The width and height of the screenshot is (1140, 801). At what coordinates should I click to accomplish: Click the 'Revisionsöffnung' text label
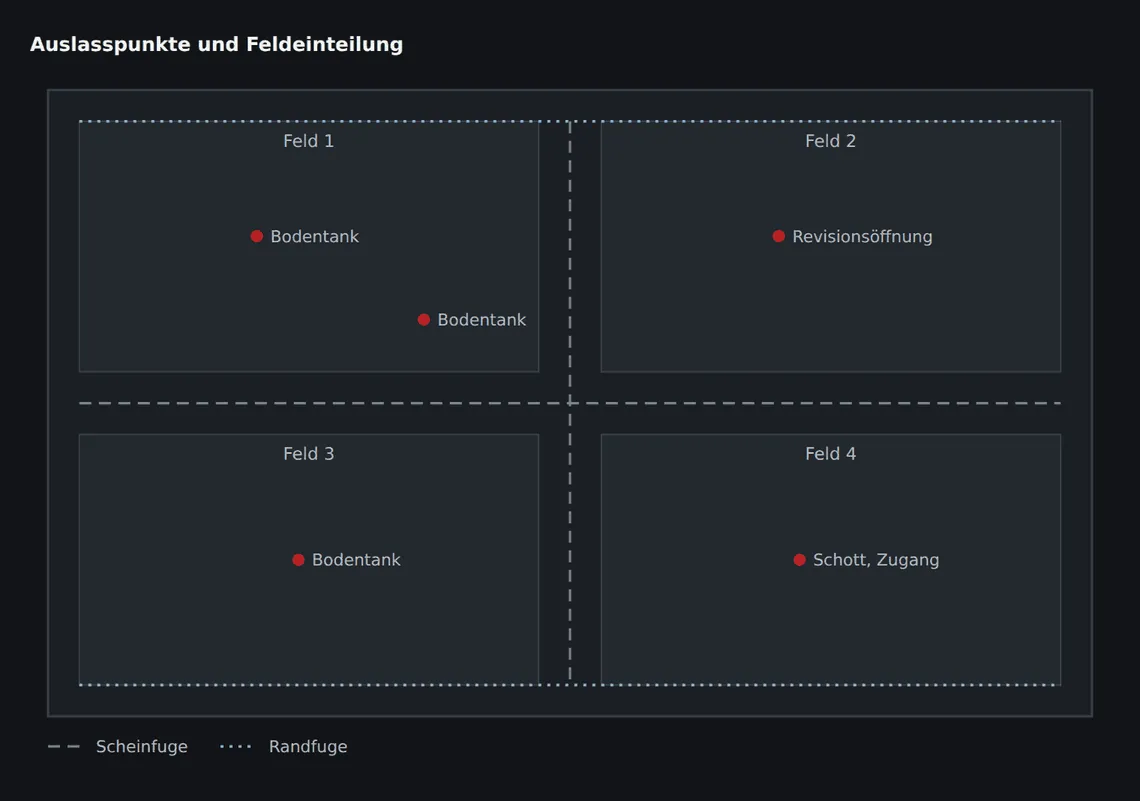coord(862,237)
